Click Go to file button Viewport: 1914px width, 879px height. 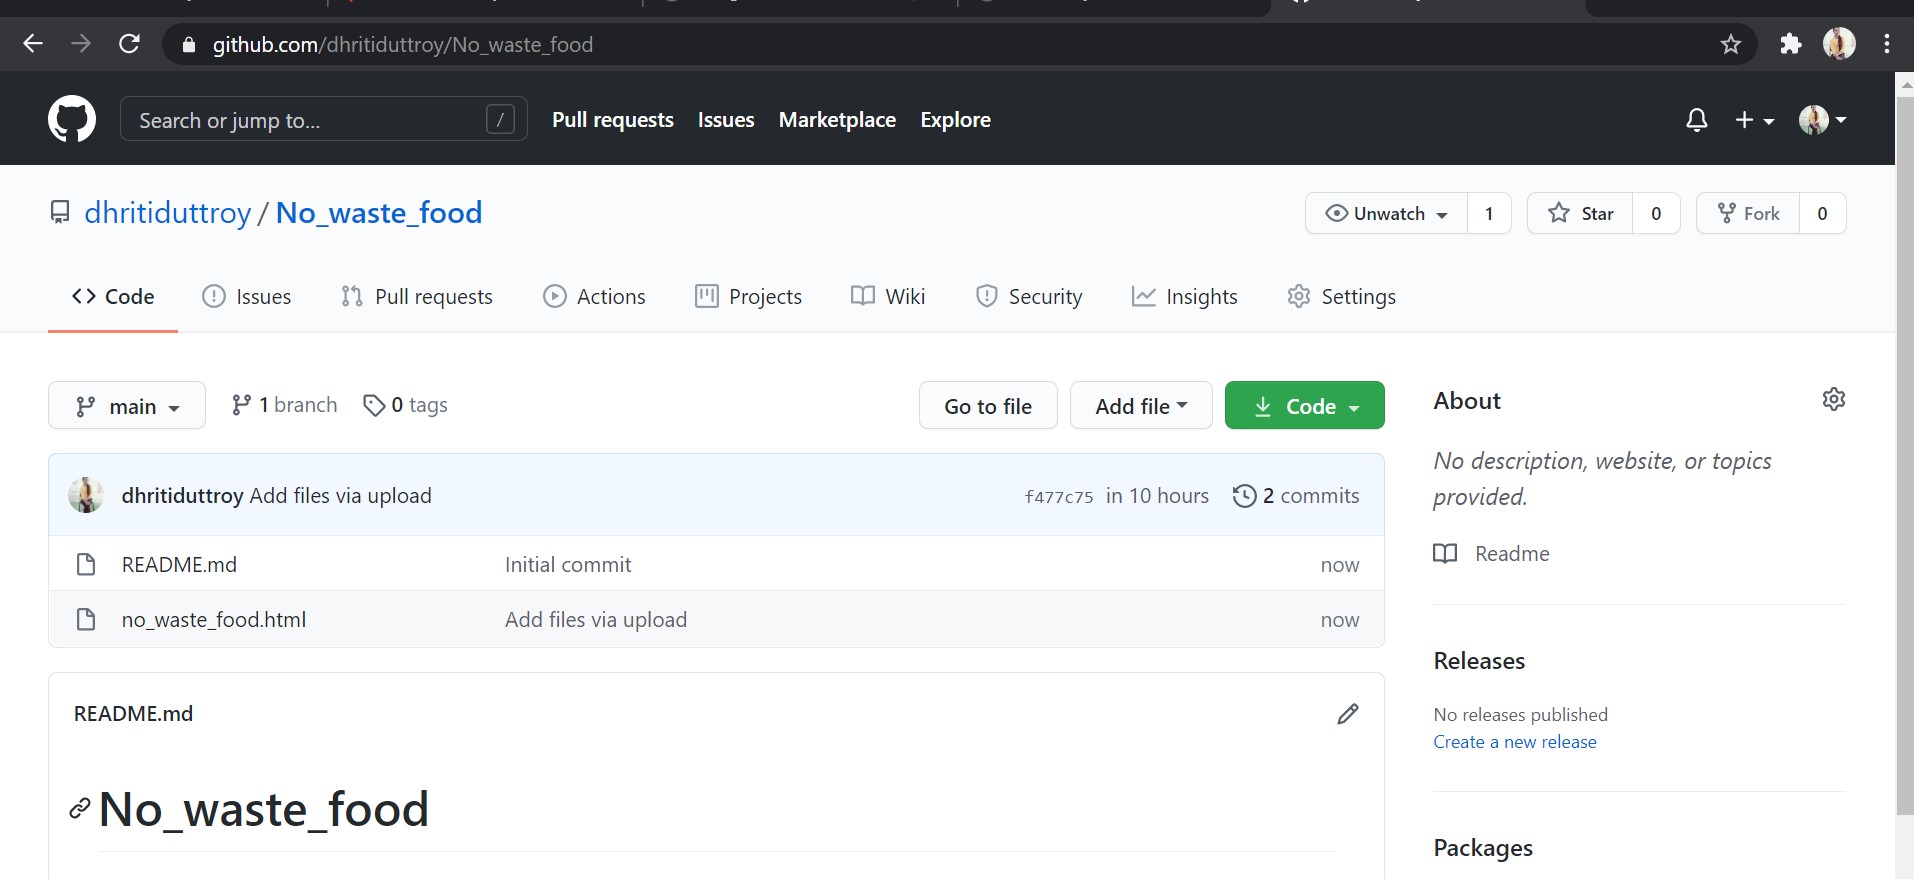pyautogui.click(x=988, y=405)
